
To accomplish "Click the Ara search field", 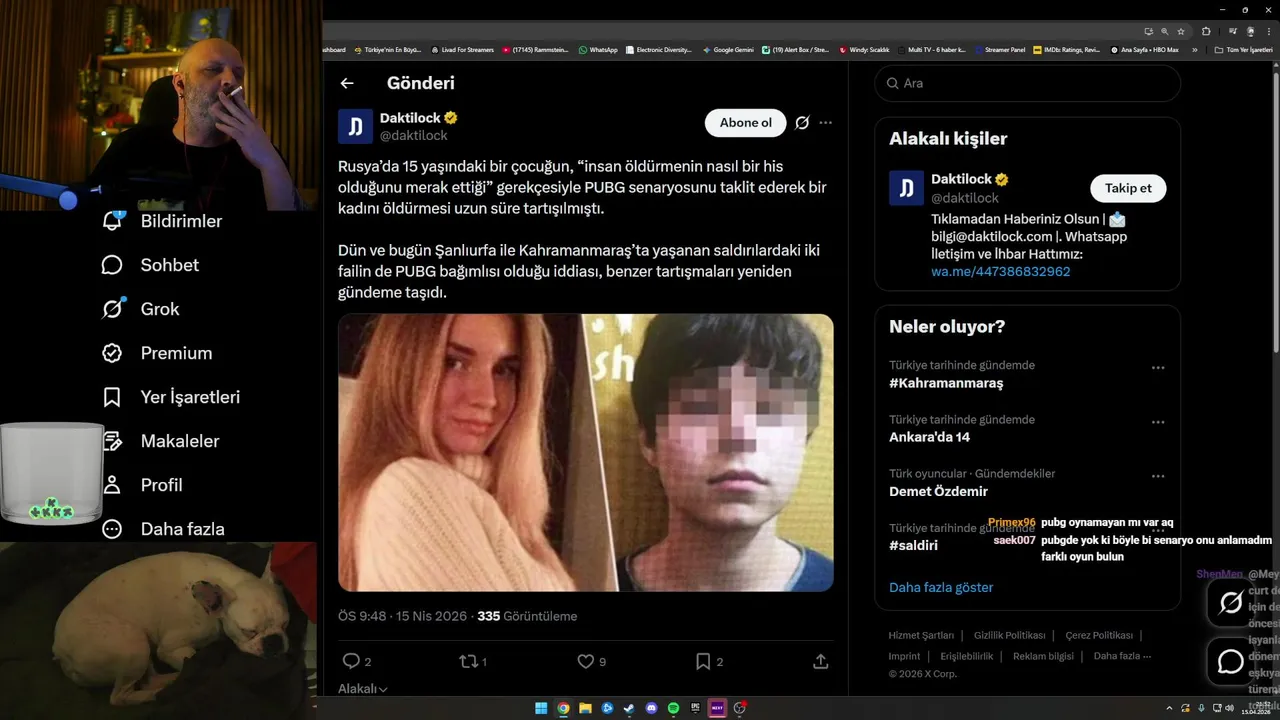I will pos(1028,83).
